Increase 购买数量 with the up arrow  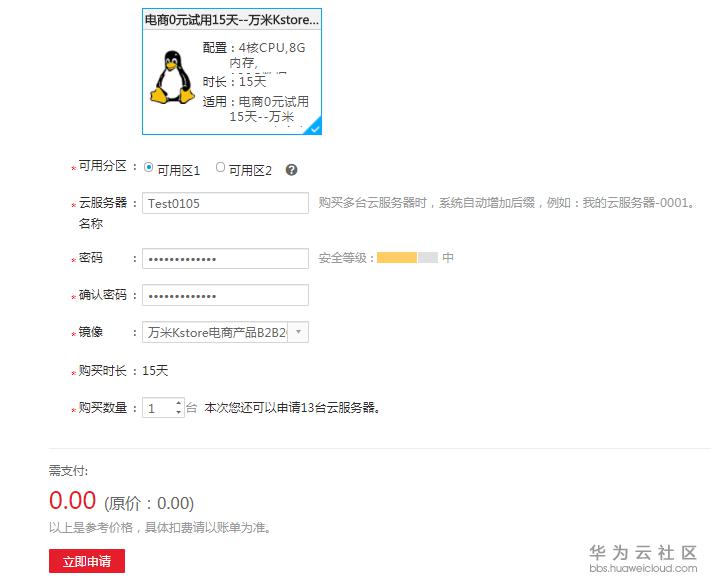click(179, 403)
